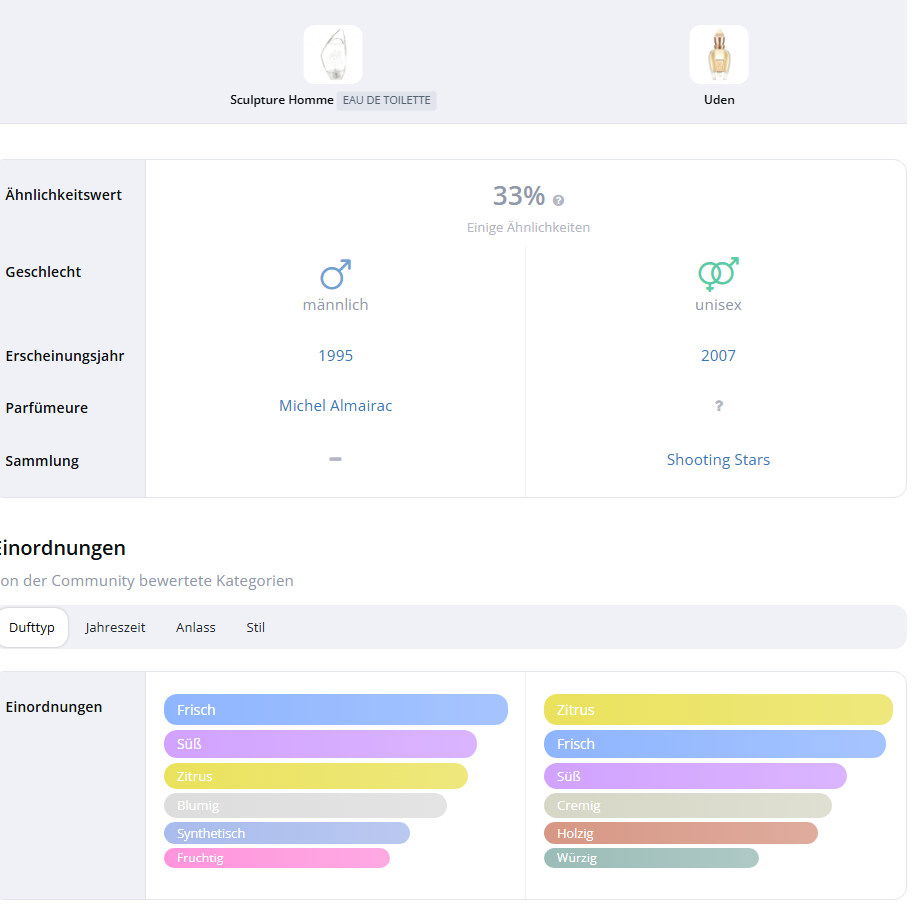Click the brown Holzig bar
Screen dimensions: 914x904
click(x=680, y=833)
